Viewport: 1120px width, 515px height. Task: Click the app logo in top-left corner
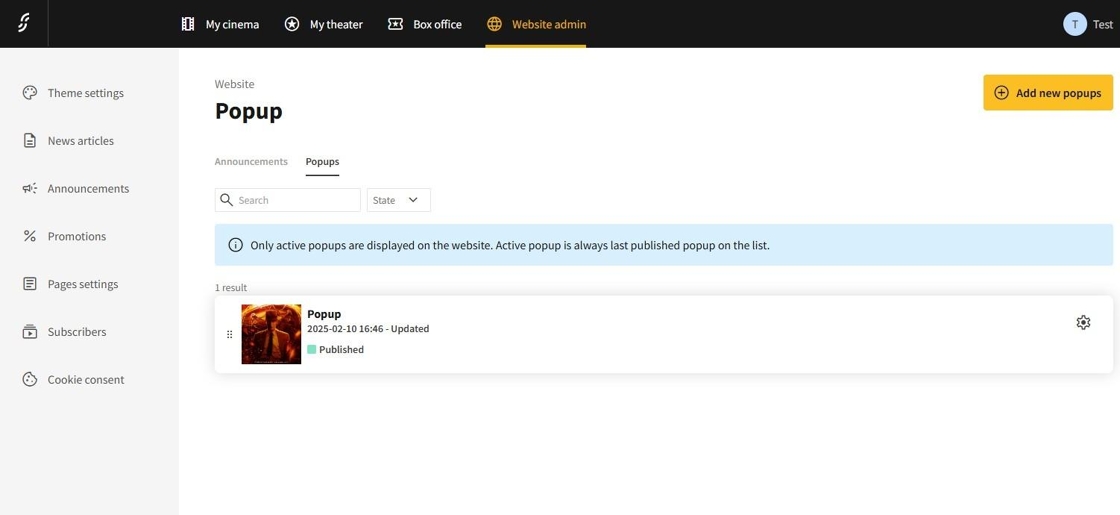23,23
